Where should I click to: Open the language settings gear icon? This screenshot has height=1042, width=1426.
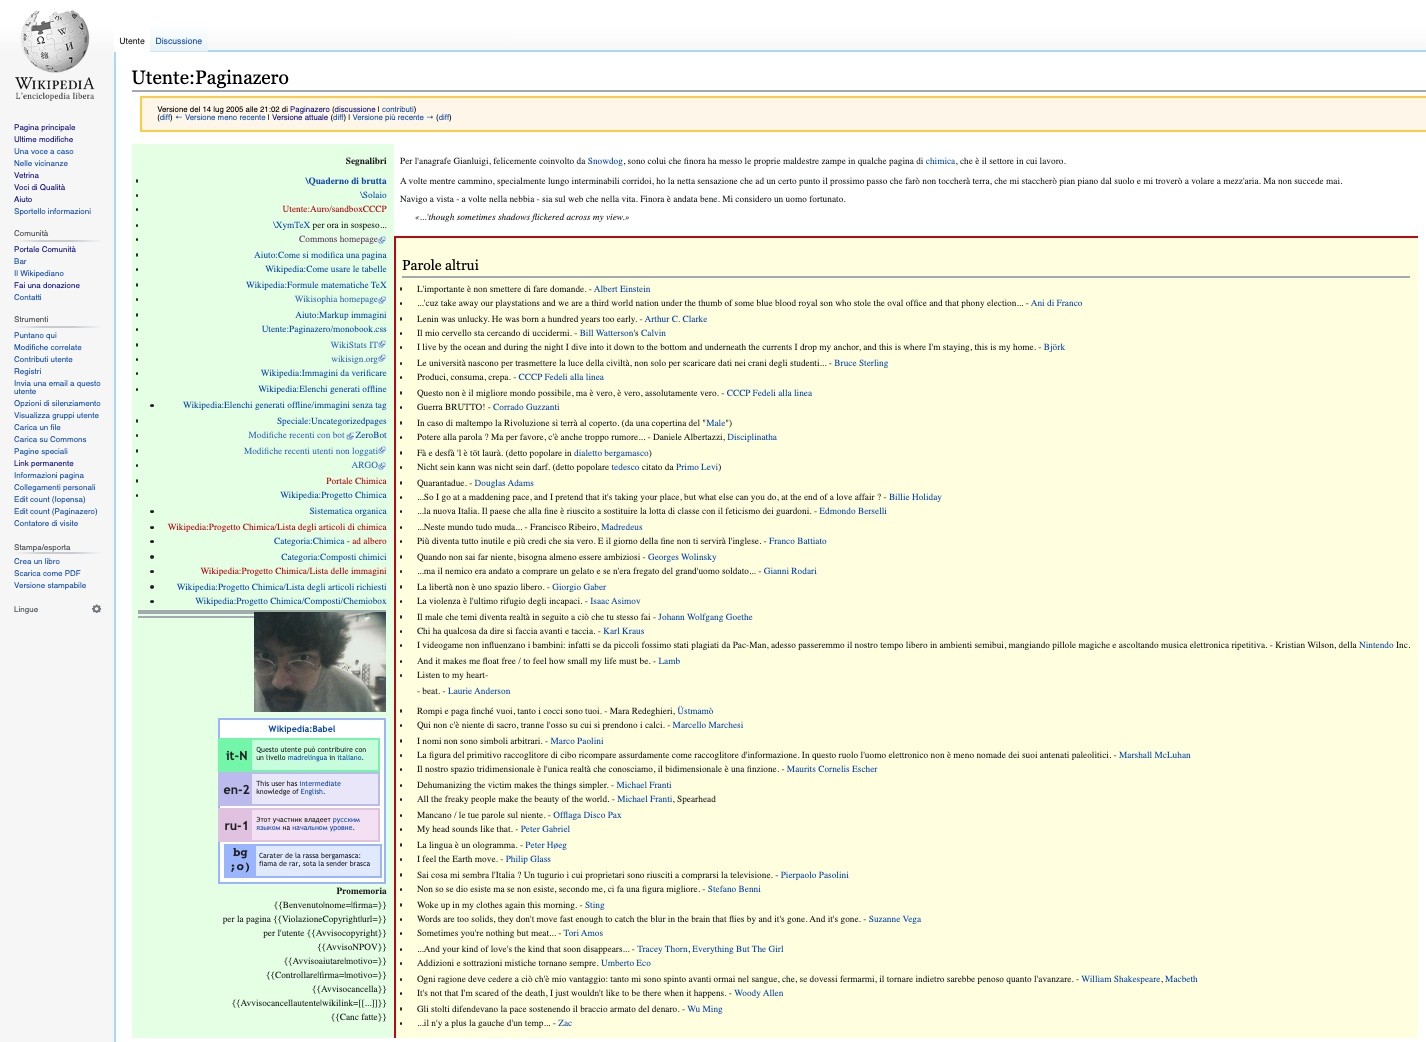97,609
